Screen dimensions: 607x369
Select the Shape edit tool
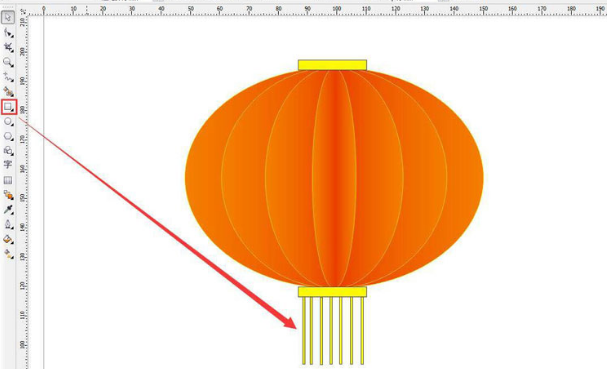(8, 33)
